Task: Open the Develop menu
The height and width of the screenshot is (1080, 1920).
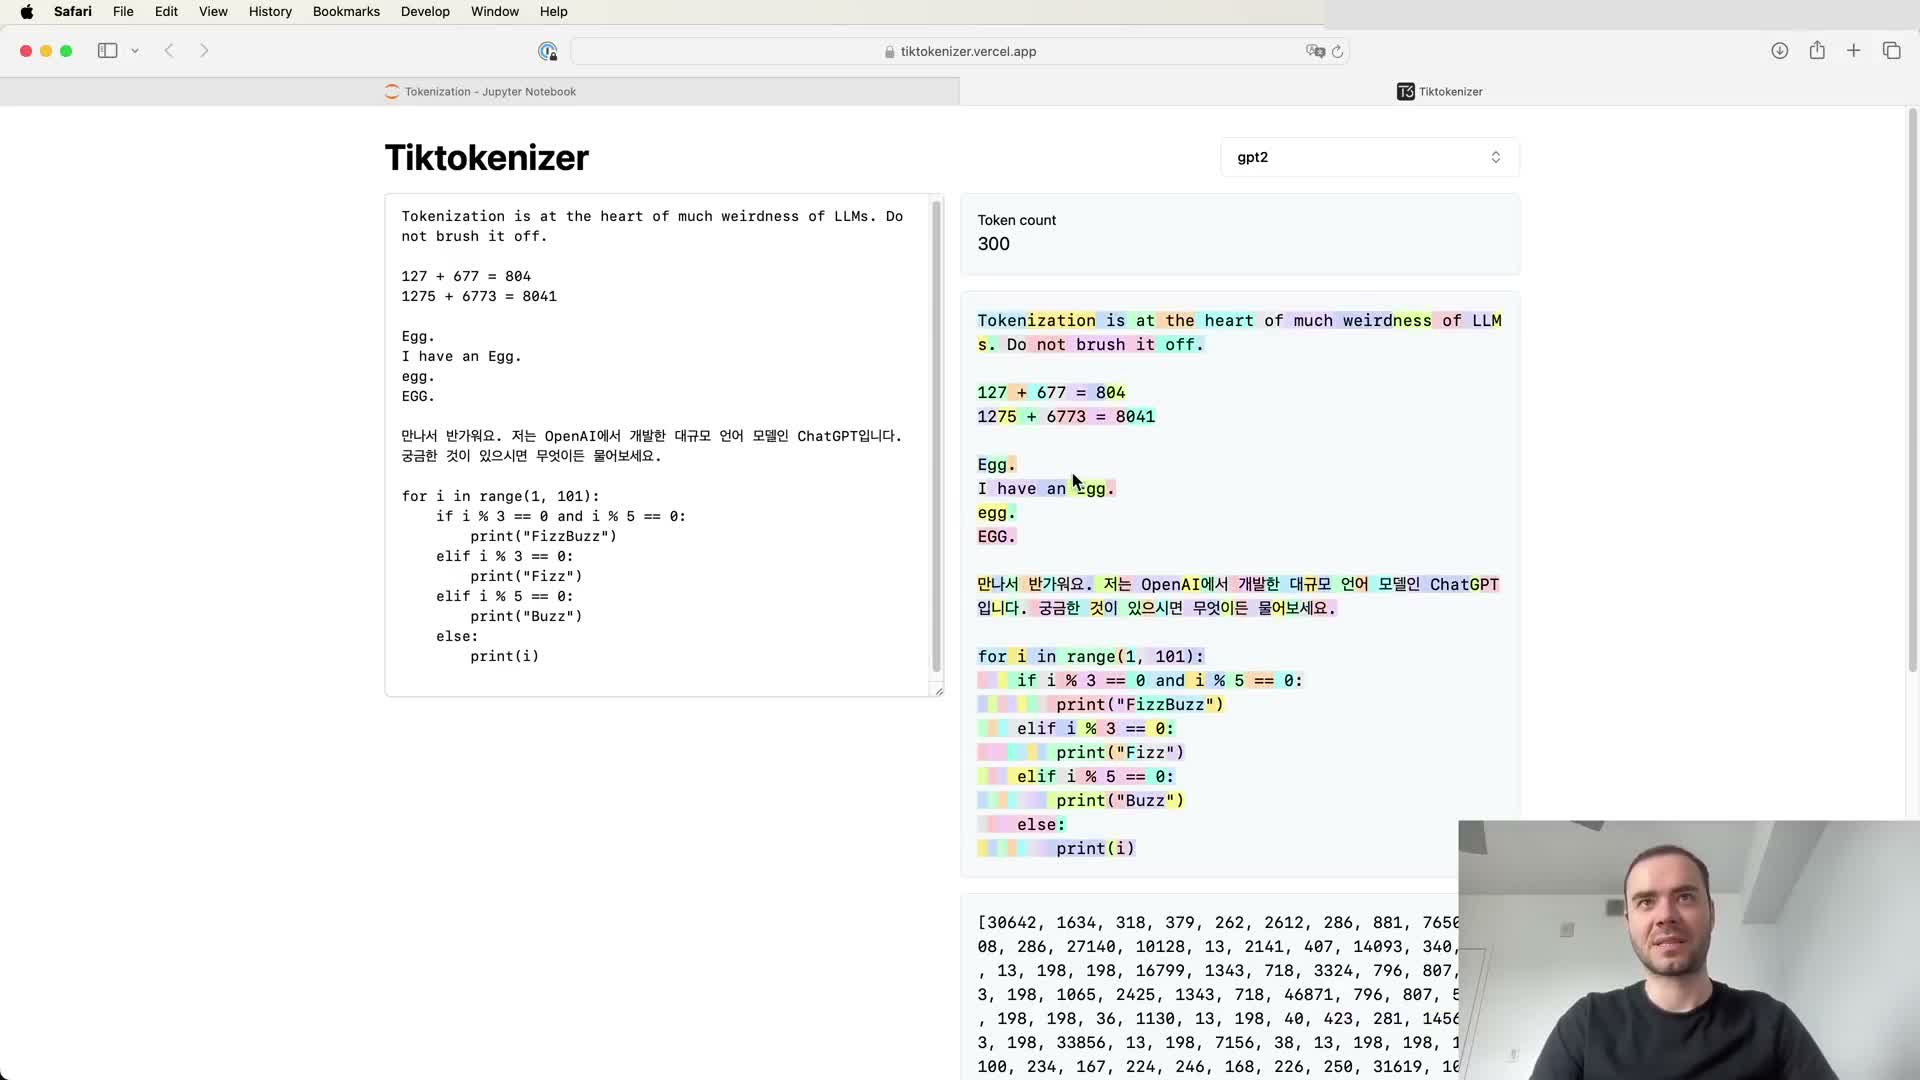Action: 425,11
